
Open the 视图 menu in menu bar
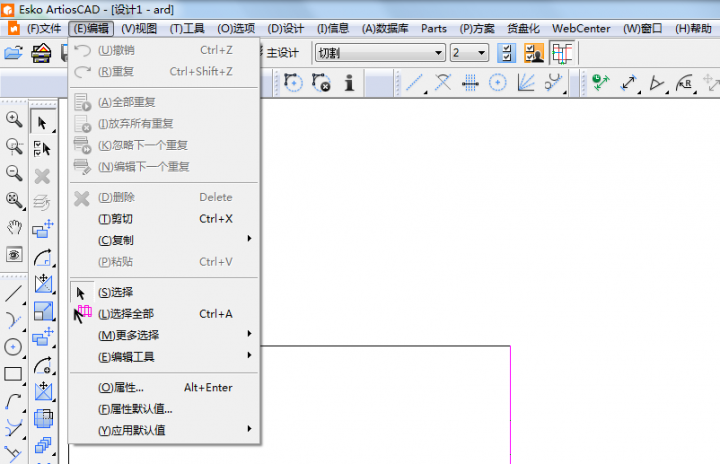[x=139, y=28]
